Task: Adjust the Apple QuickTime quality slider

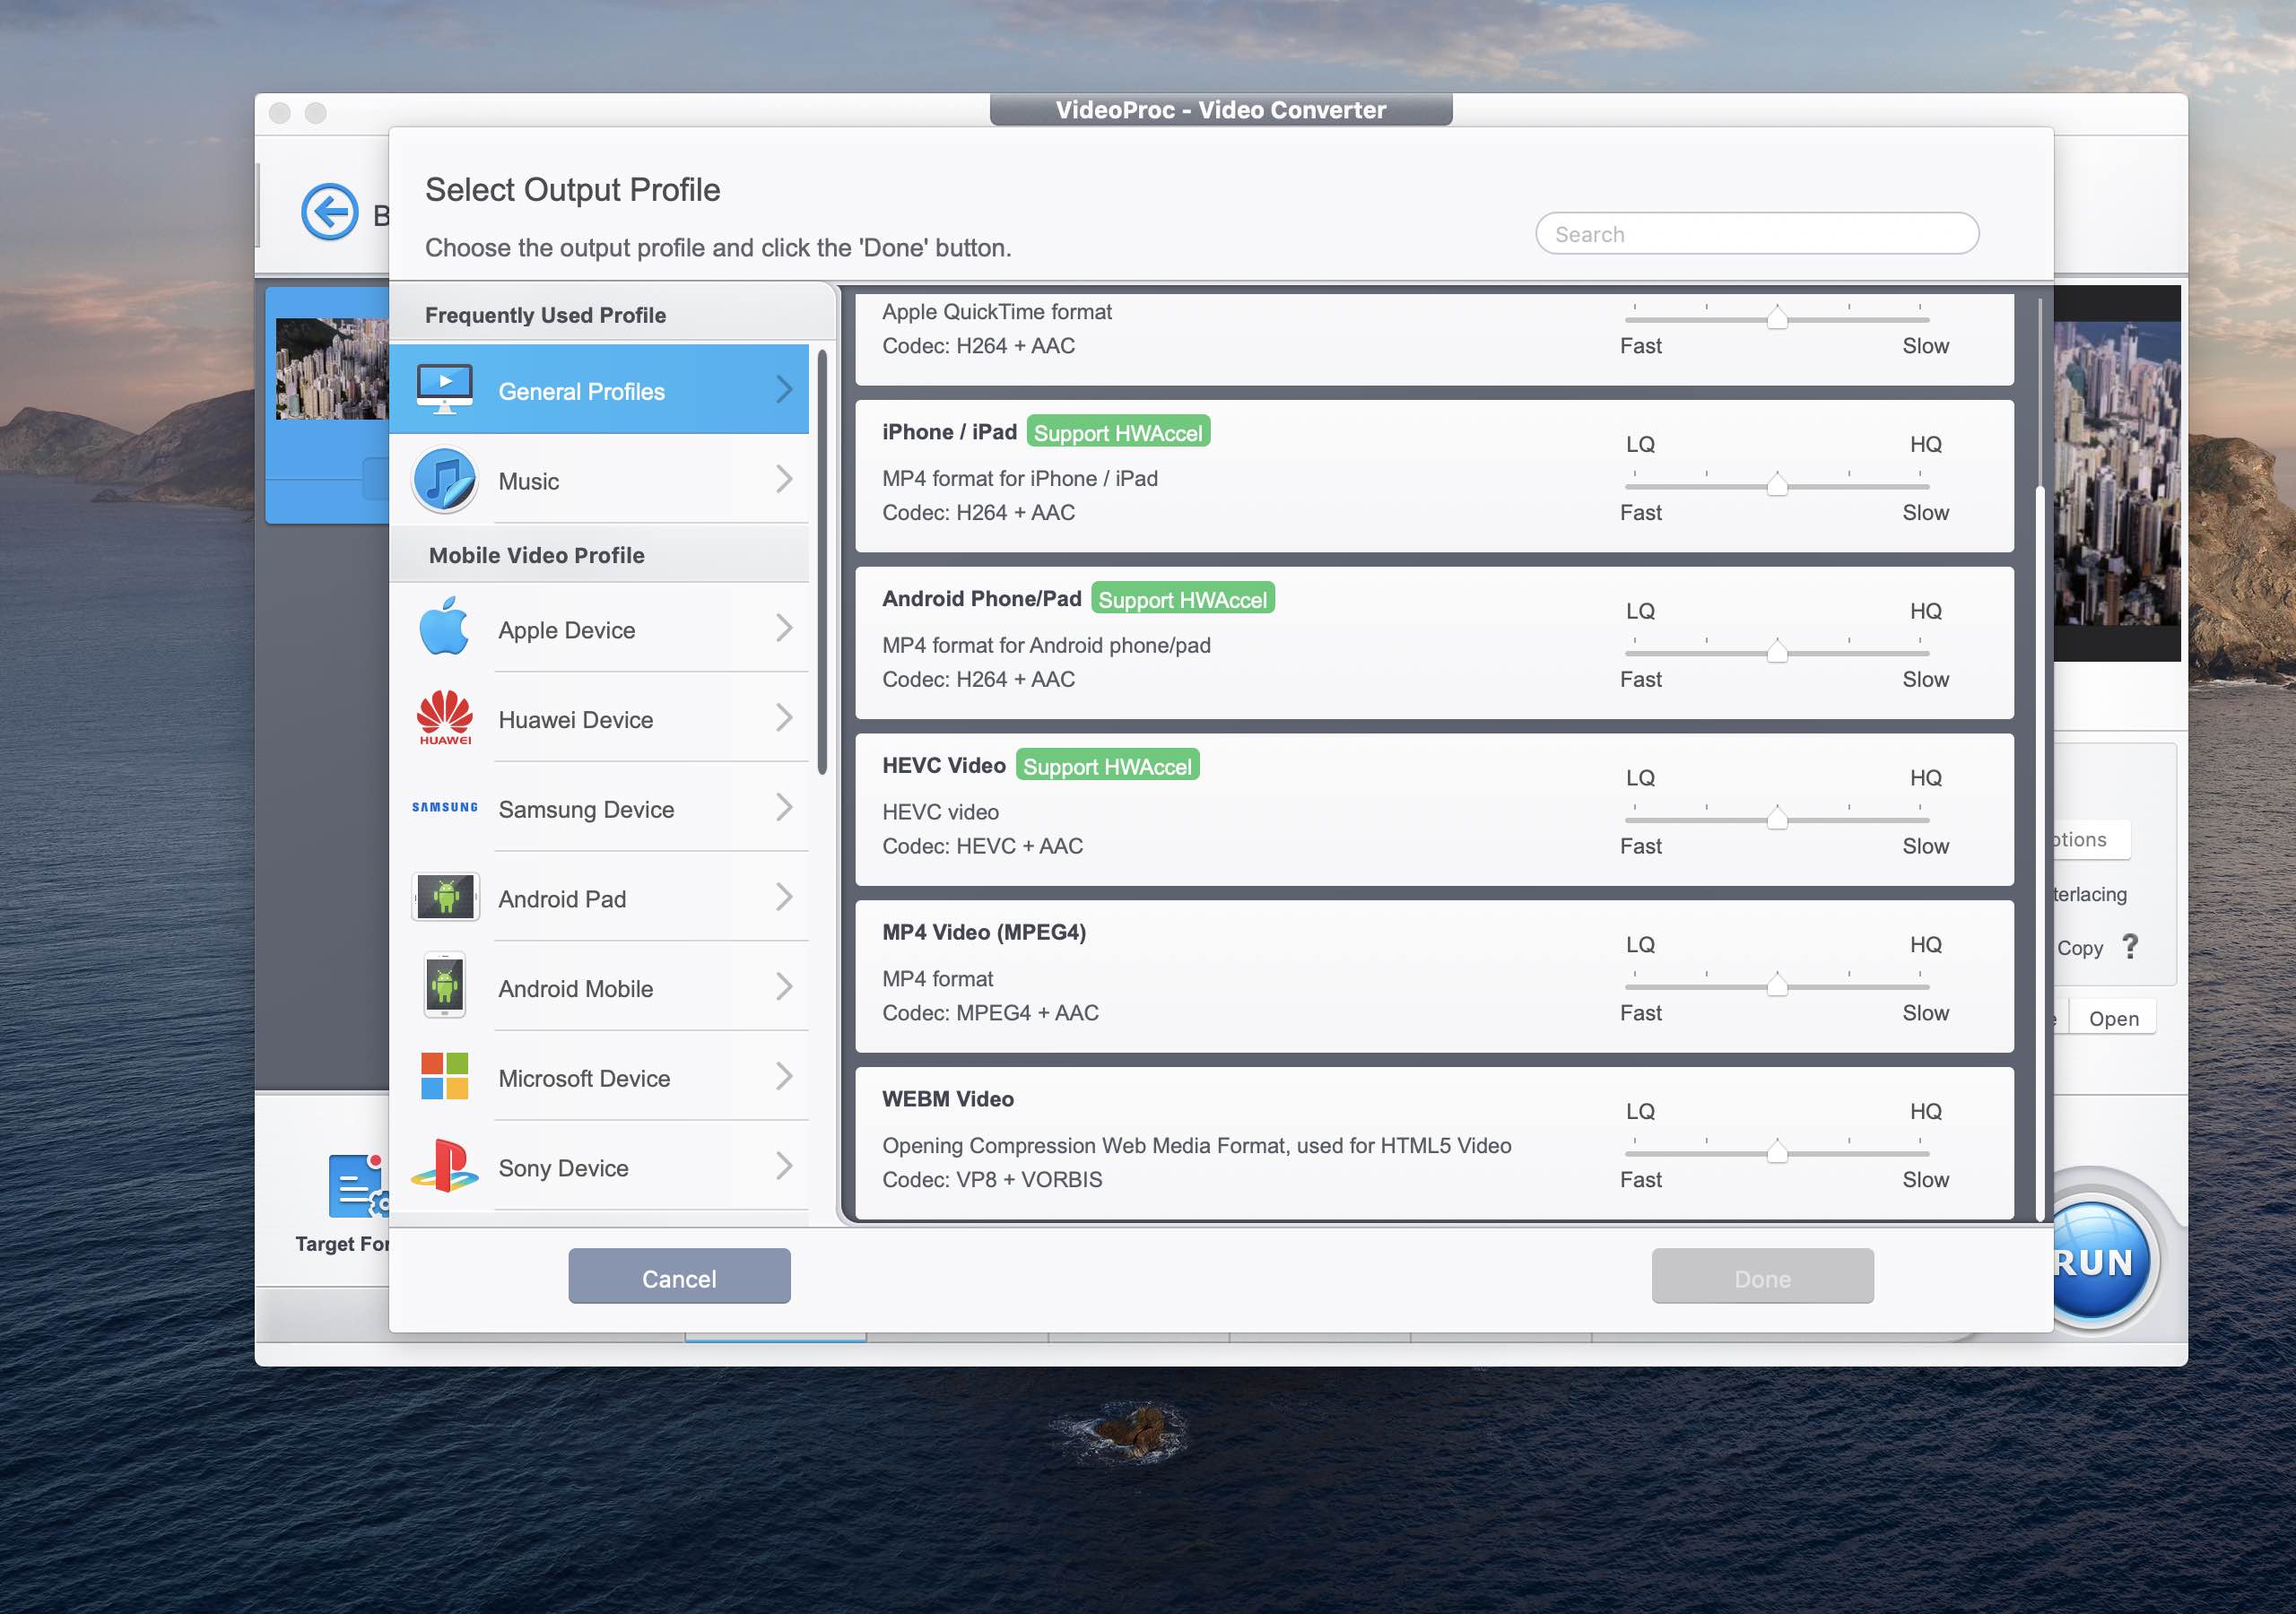Action: pos(1777,318)
